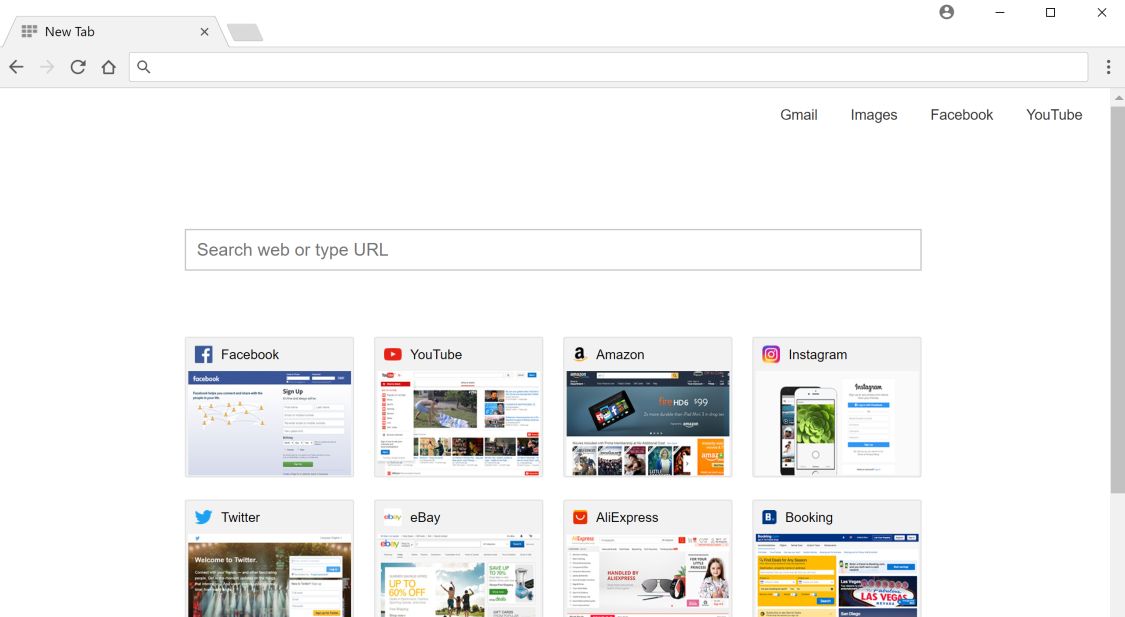Click the eBay tile title text
Image resolution: width=1125 pixels, height=617 pixels.
[425, 517]
